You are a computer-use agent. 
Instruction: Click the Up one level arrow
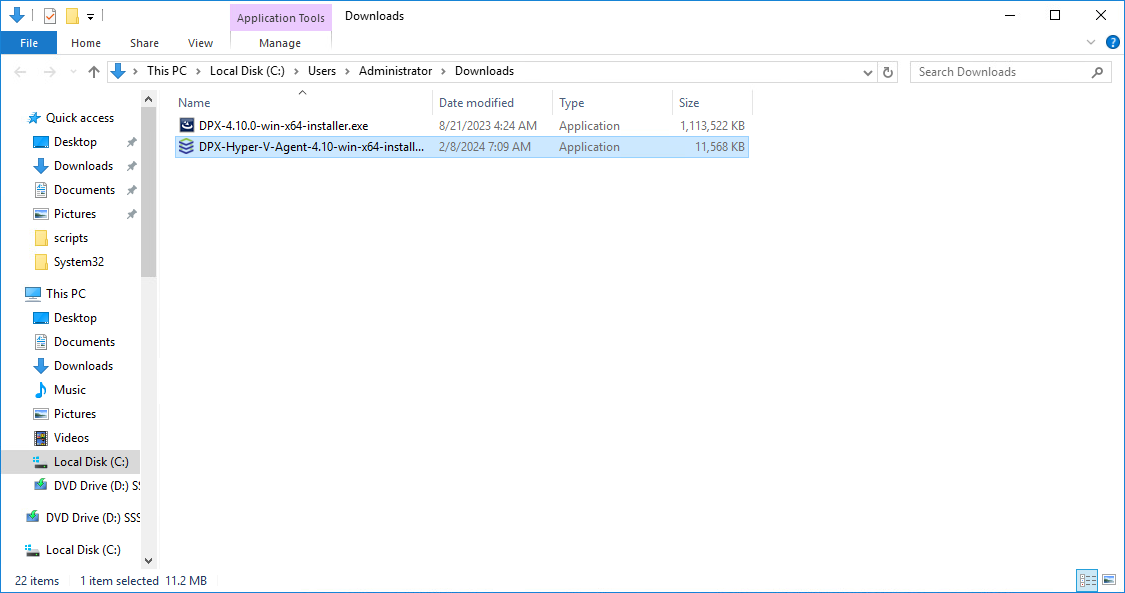94,72
